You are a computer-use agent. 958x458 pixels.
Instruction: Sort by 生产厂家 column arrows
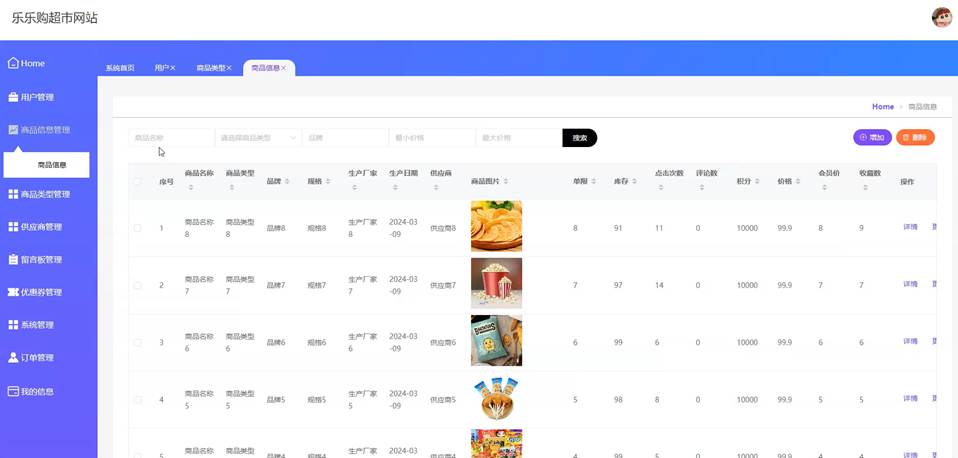(x=354, y=187)
